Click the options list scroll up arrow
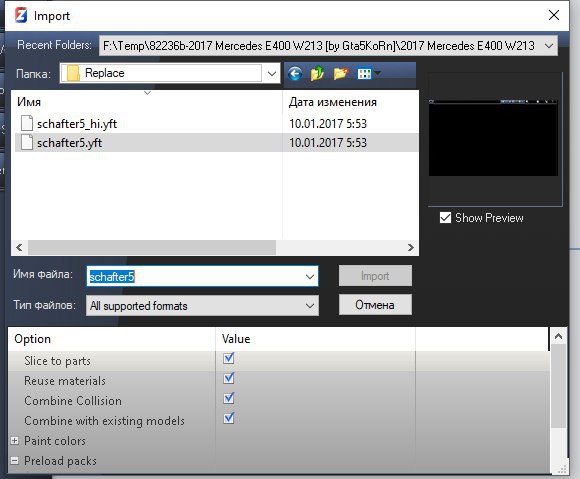580x479 pixels. pos(559,336)
